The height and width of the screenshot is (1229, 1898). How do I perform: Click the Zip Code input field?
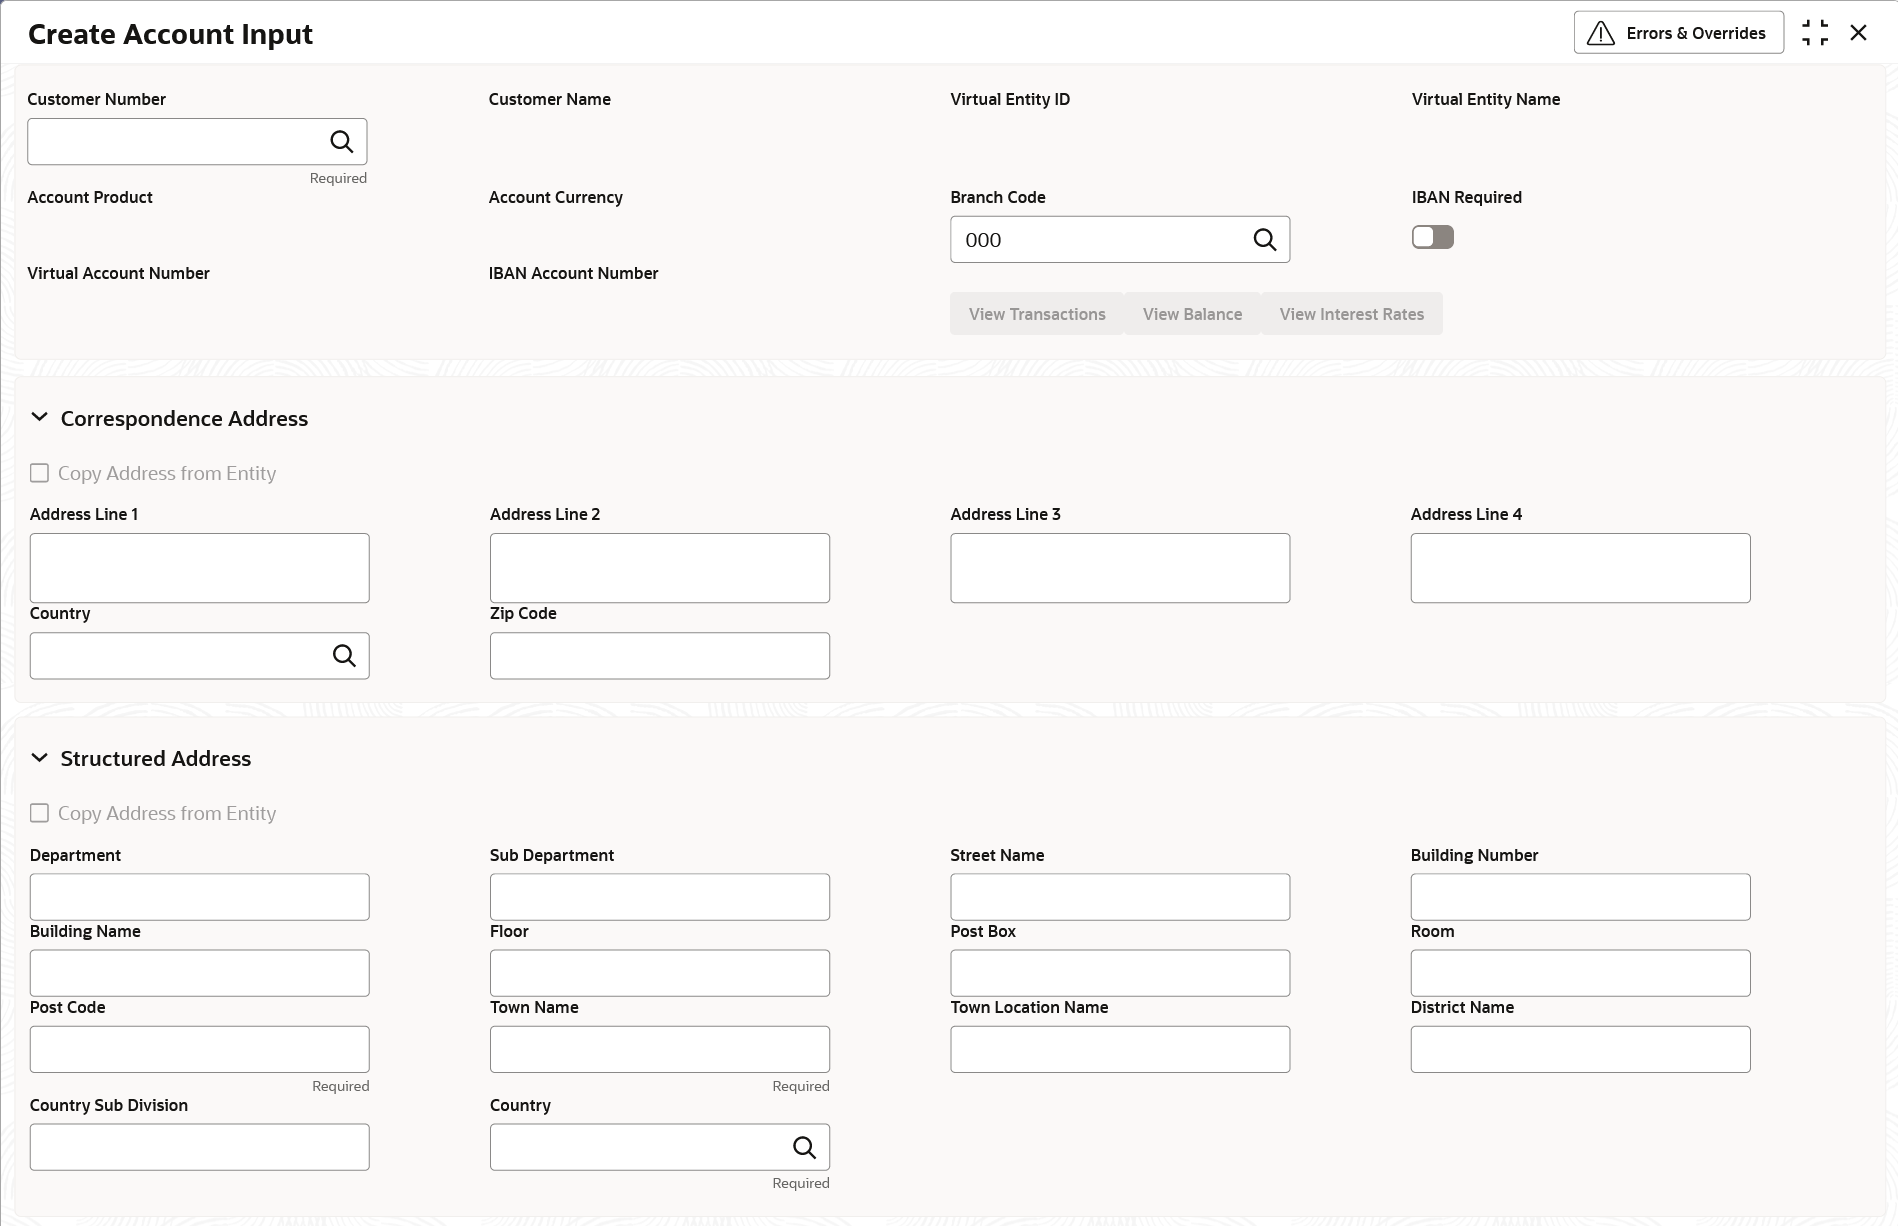click(660, 656)
